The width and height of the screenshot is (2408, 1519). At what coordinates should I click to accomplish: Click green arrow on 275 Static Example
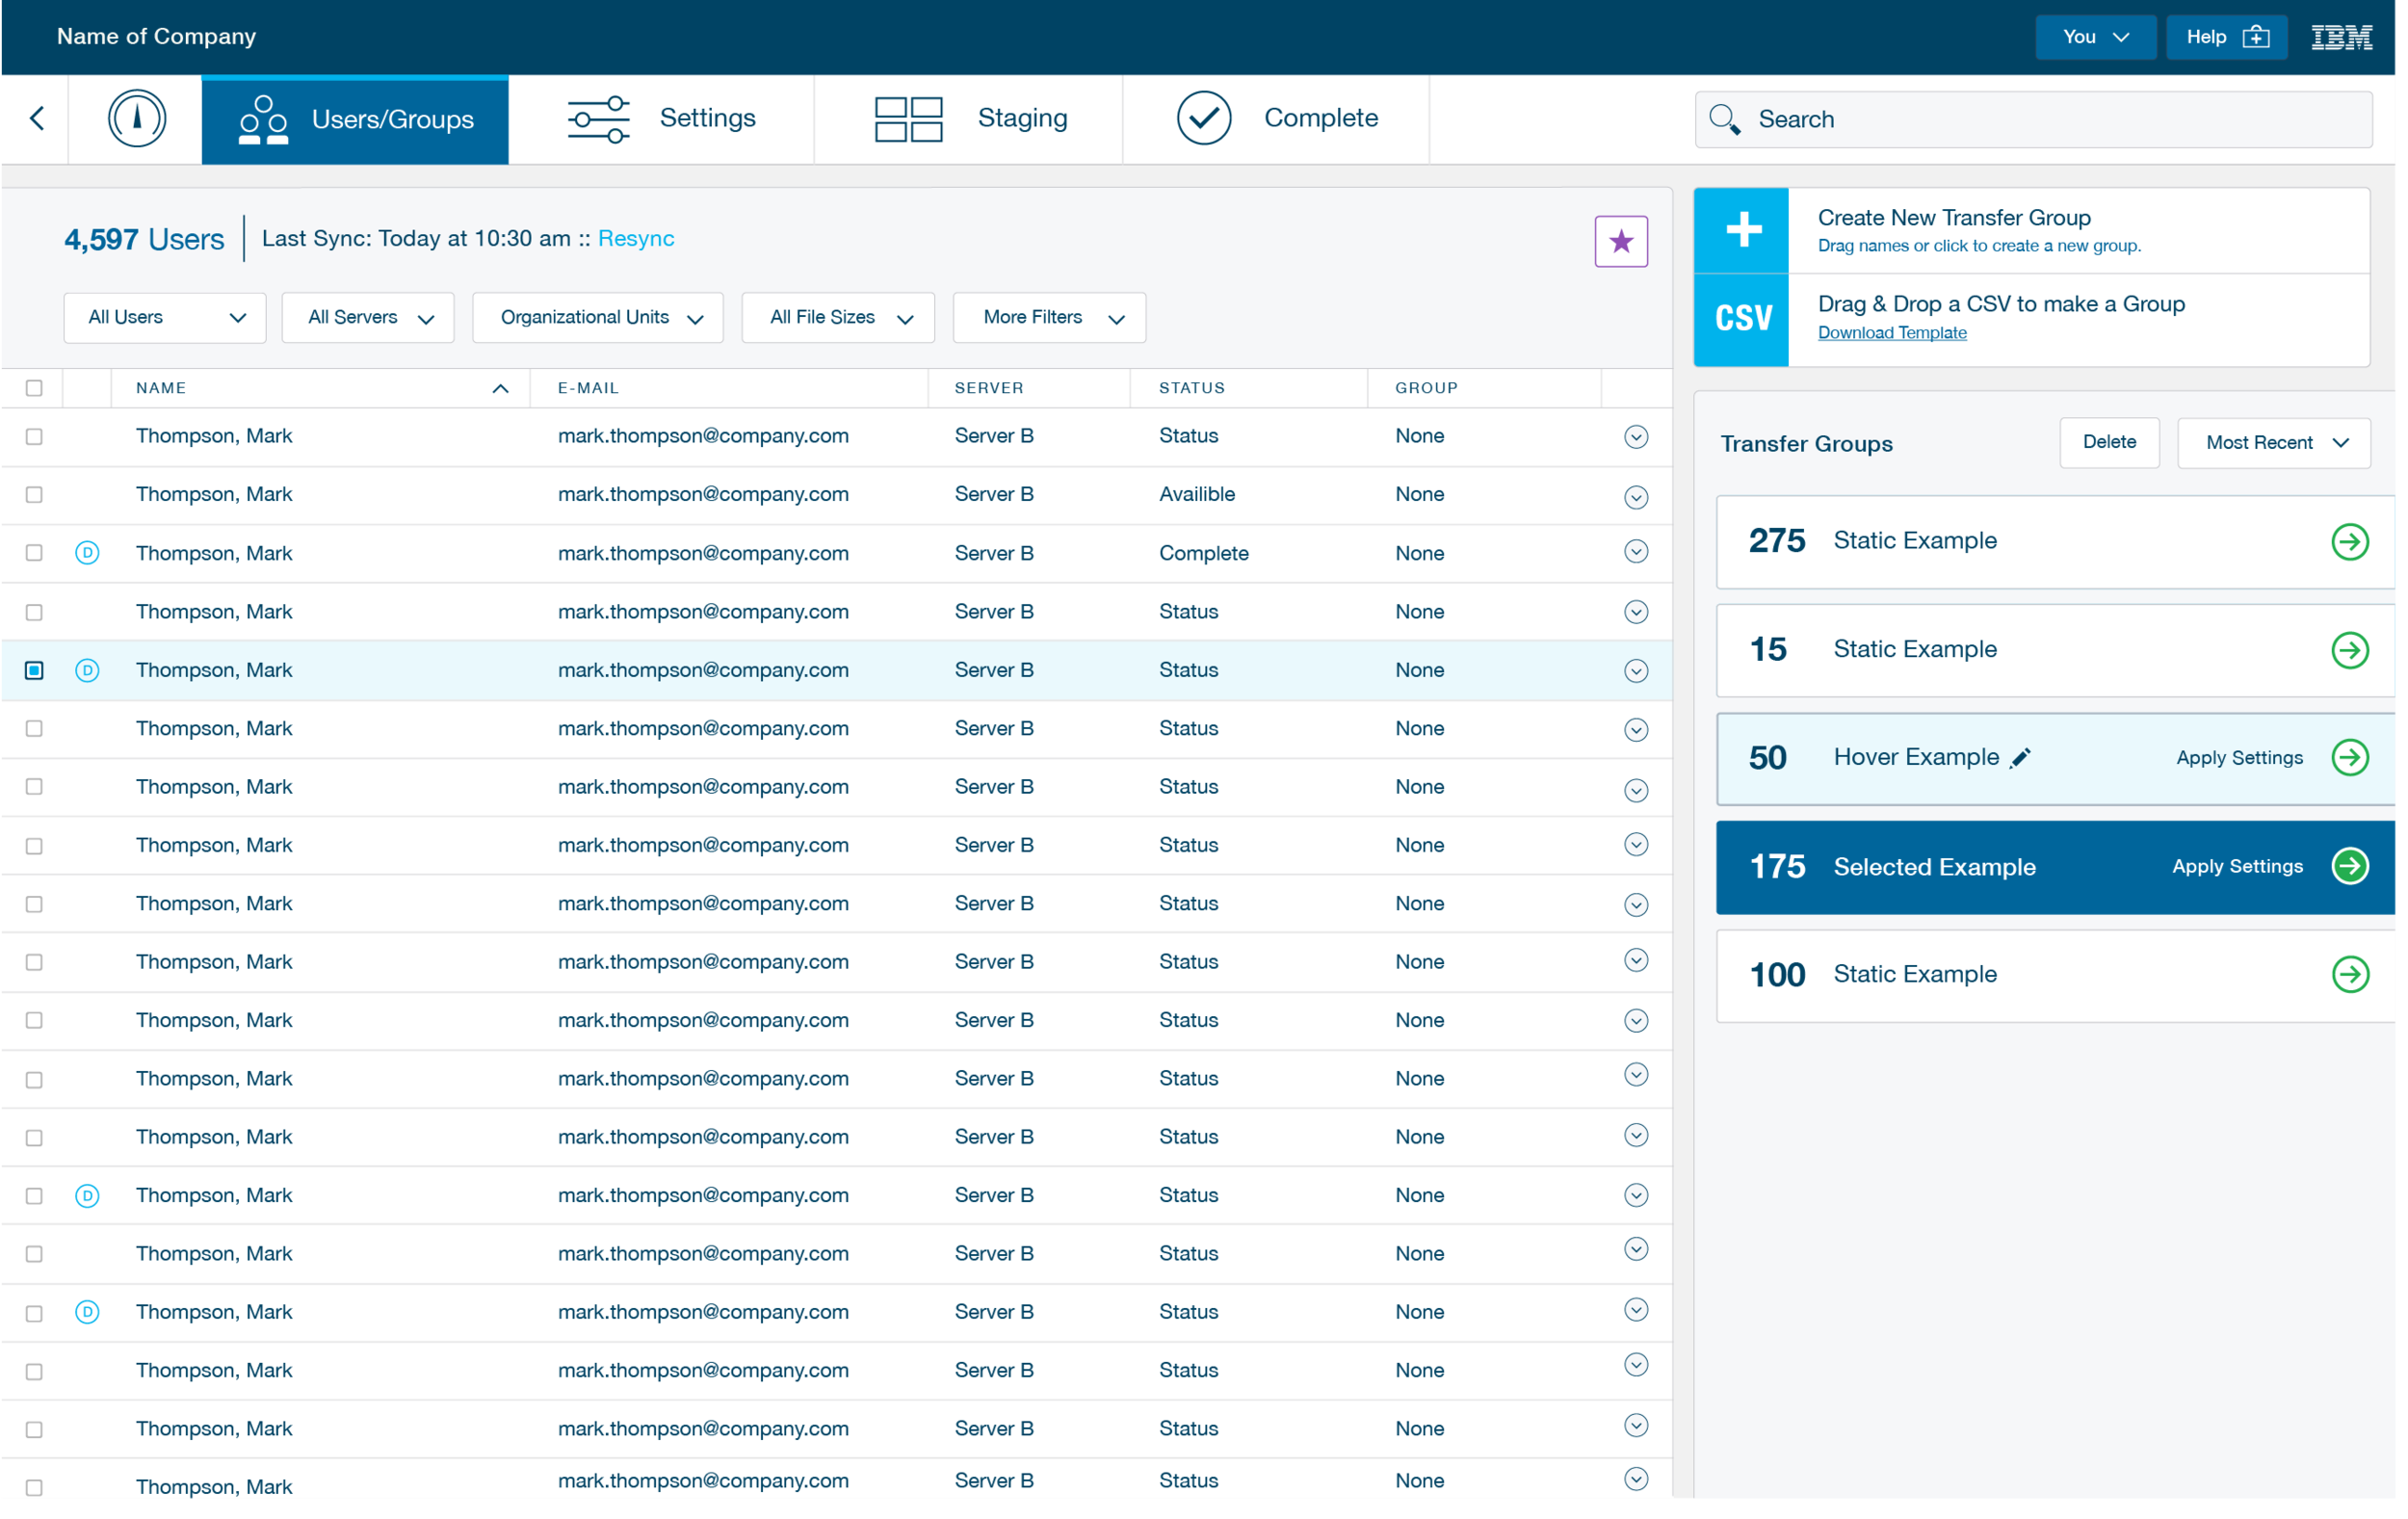(x=2350, y=542)
